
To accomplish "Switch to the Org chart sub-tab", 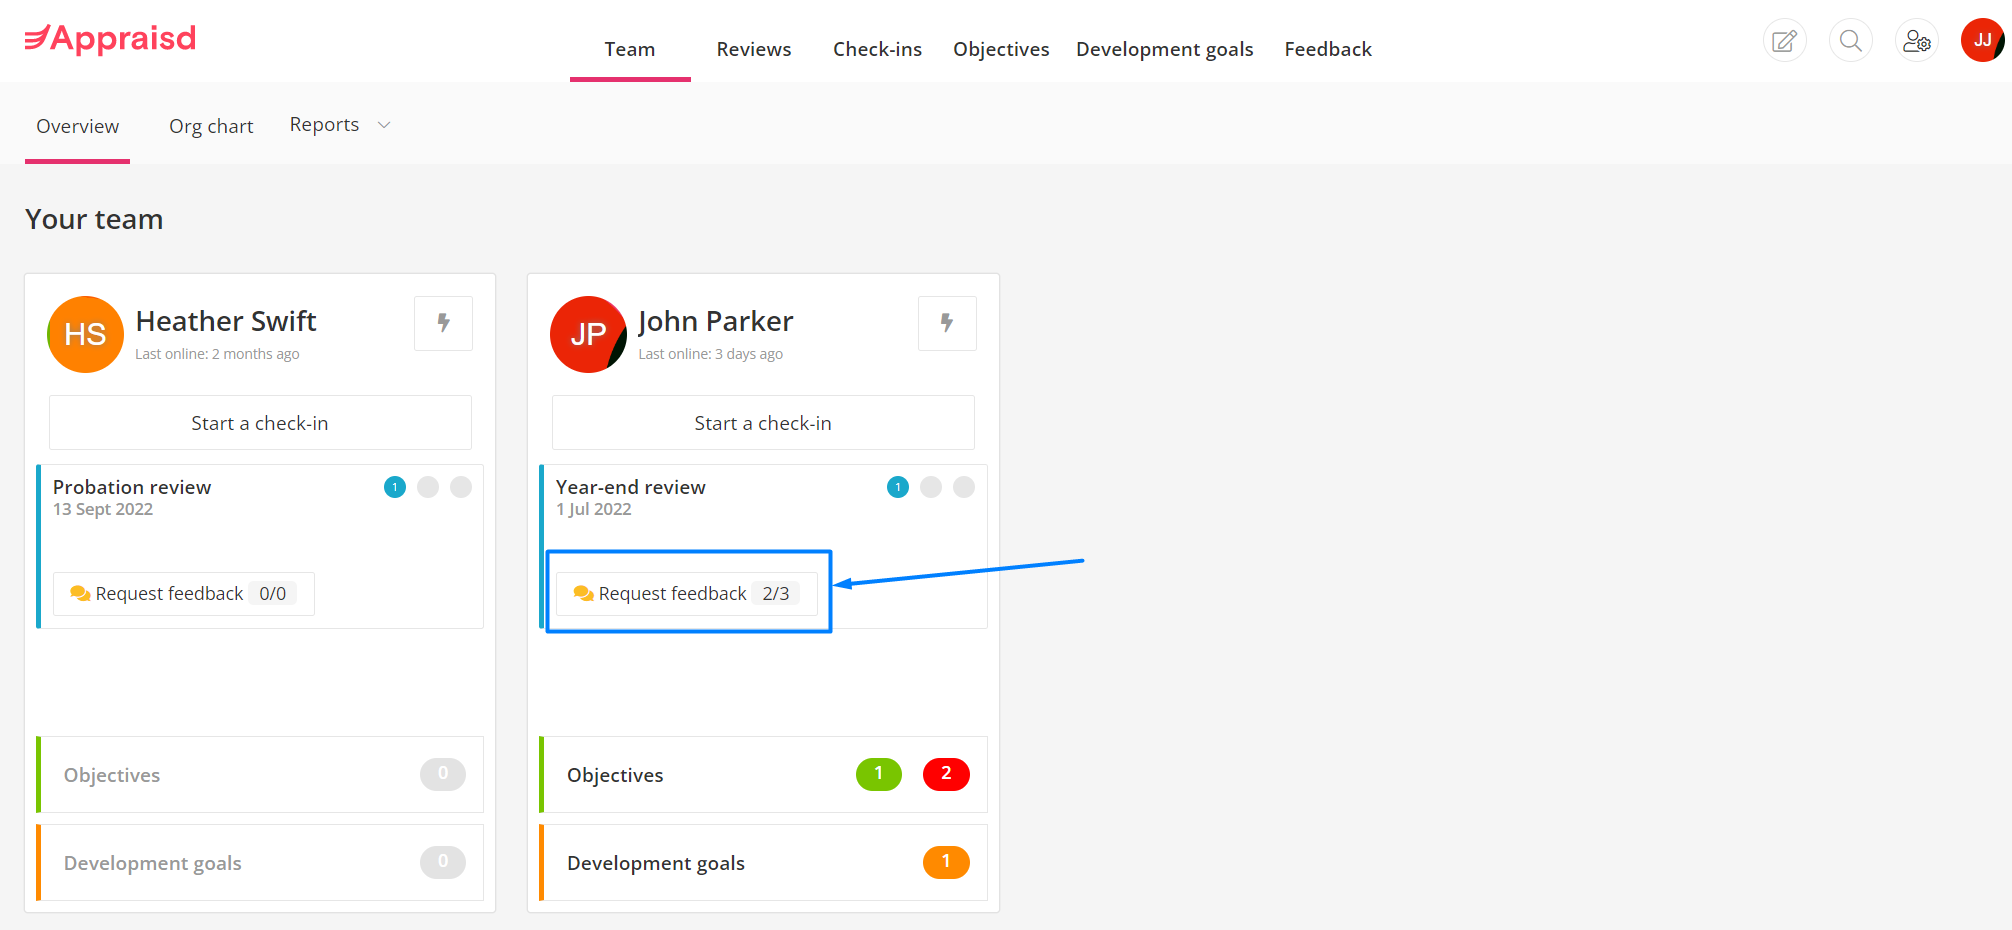I will 211,126.
